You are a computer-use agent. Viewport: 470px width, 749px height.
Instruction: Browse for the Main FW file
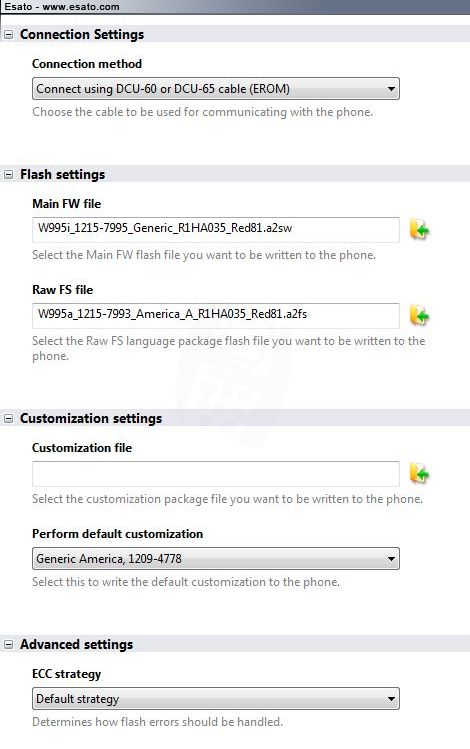(419, 230)
